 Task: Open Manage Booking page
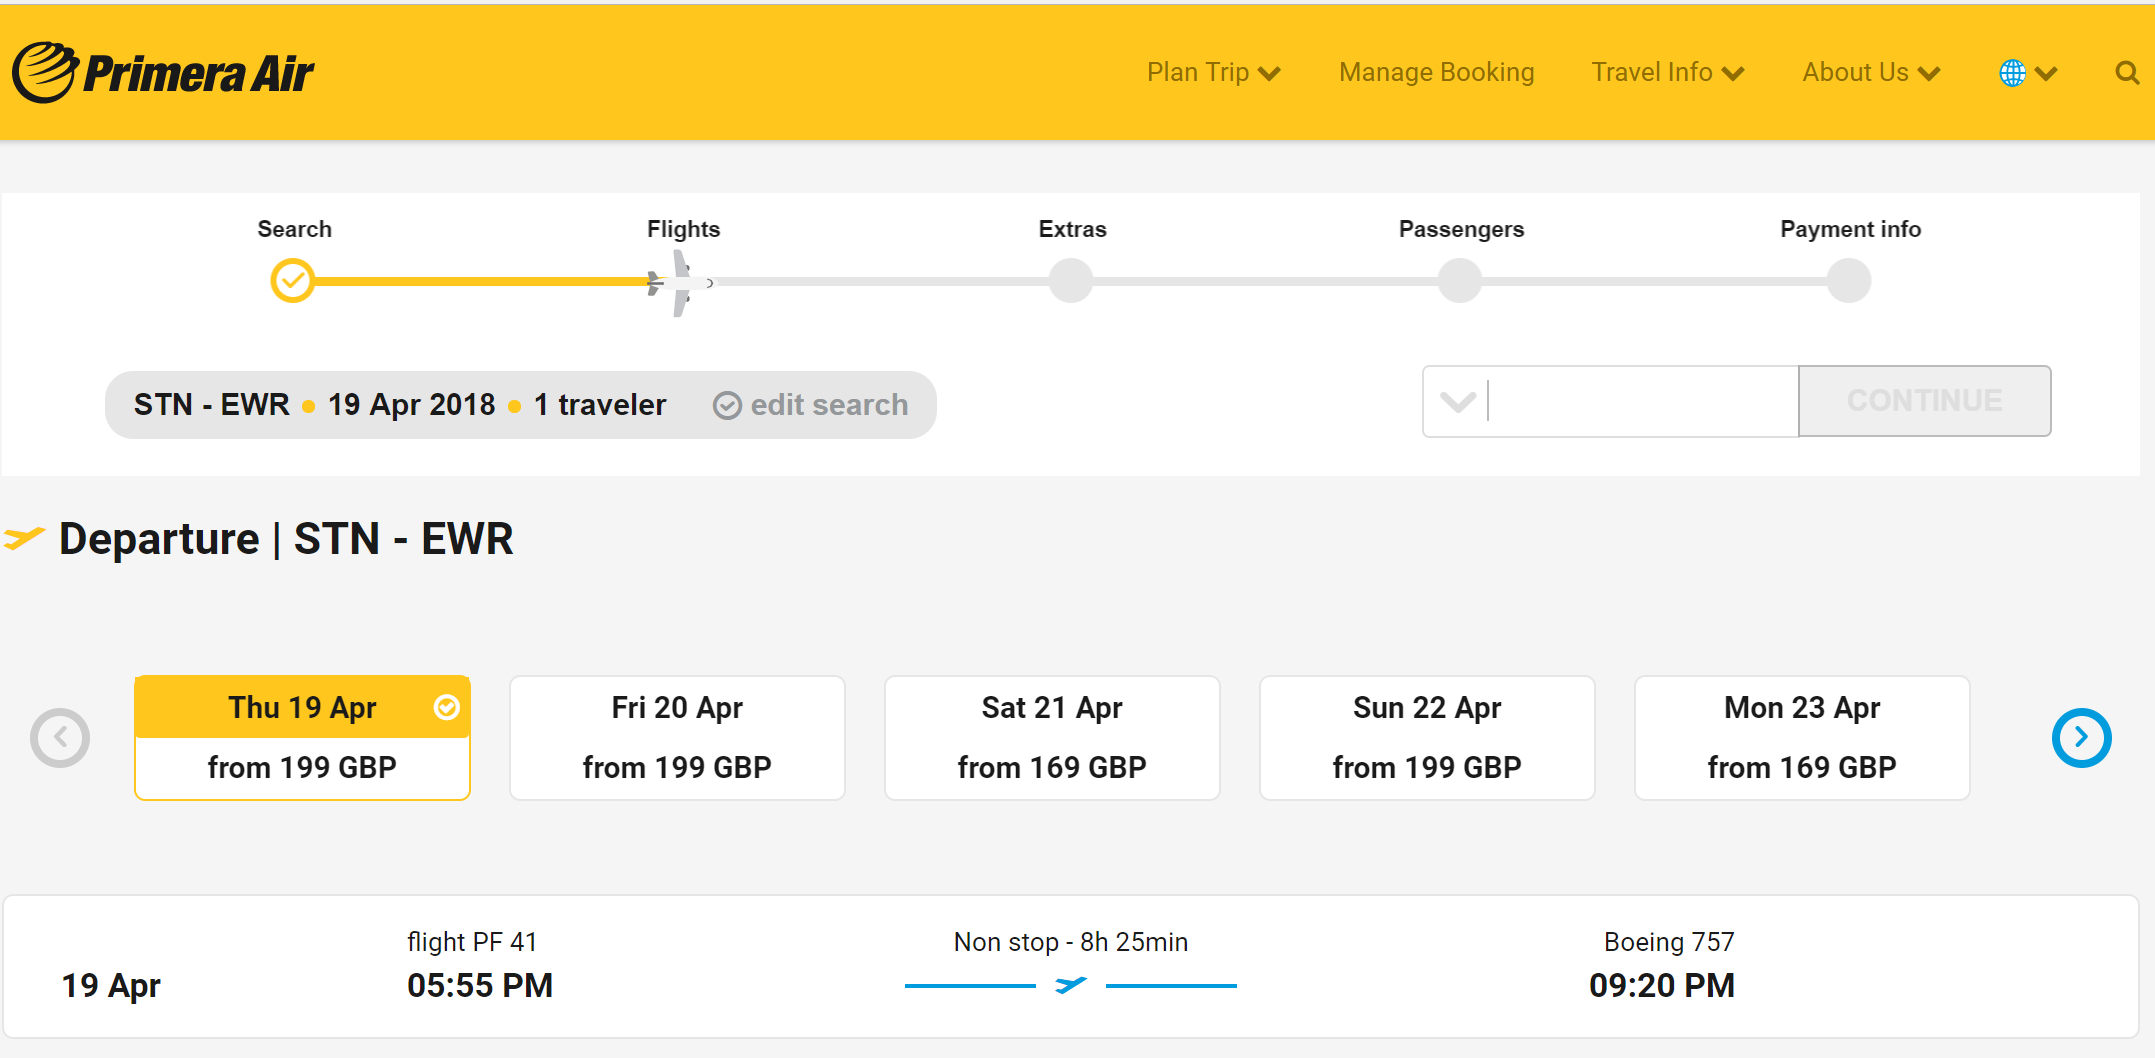click(1436, 73)
